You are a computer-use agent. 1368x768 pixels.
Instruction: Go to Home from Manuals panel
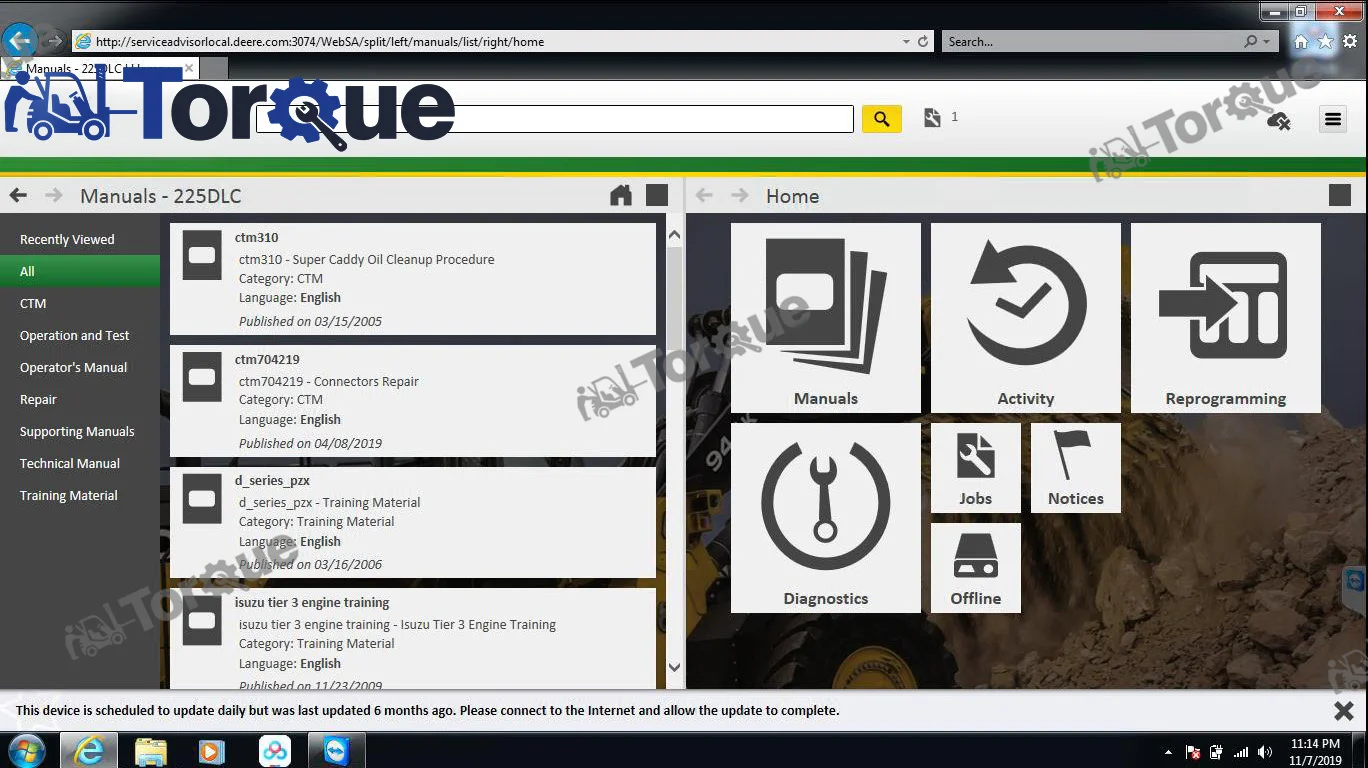tap(621, 195)
